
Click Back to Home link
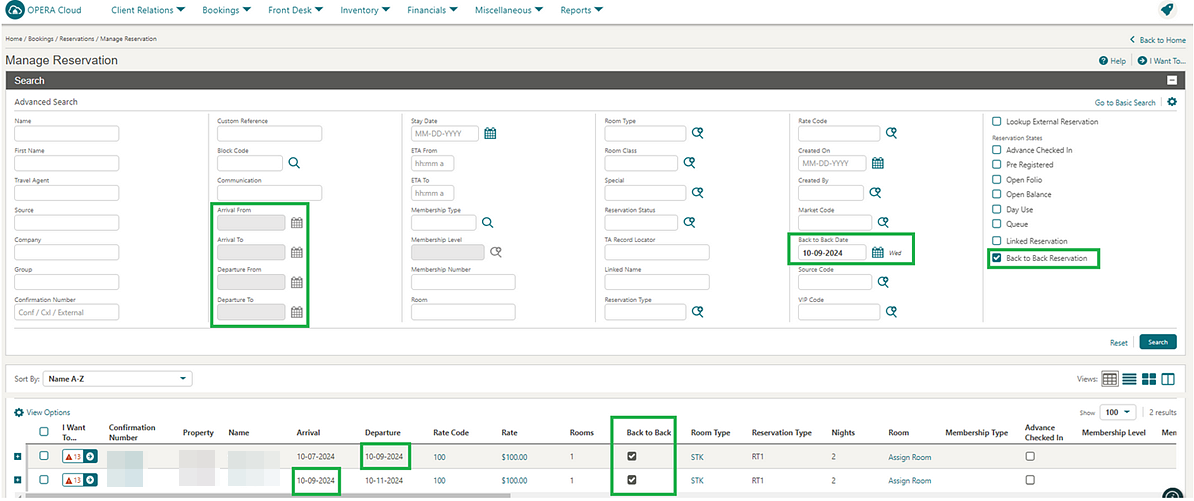tap(1158, 40)
